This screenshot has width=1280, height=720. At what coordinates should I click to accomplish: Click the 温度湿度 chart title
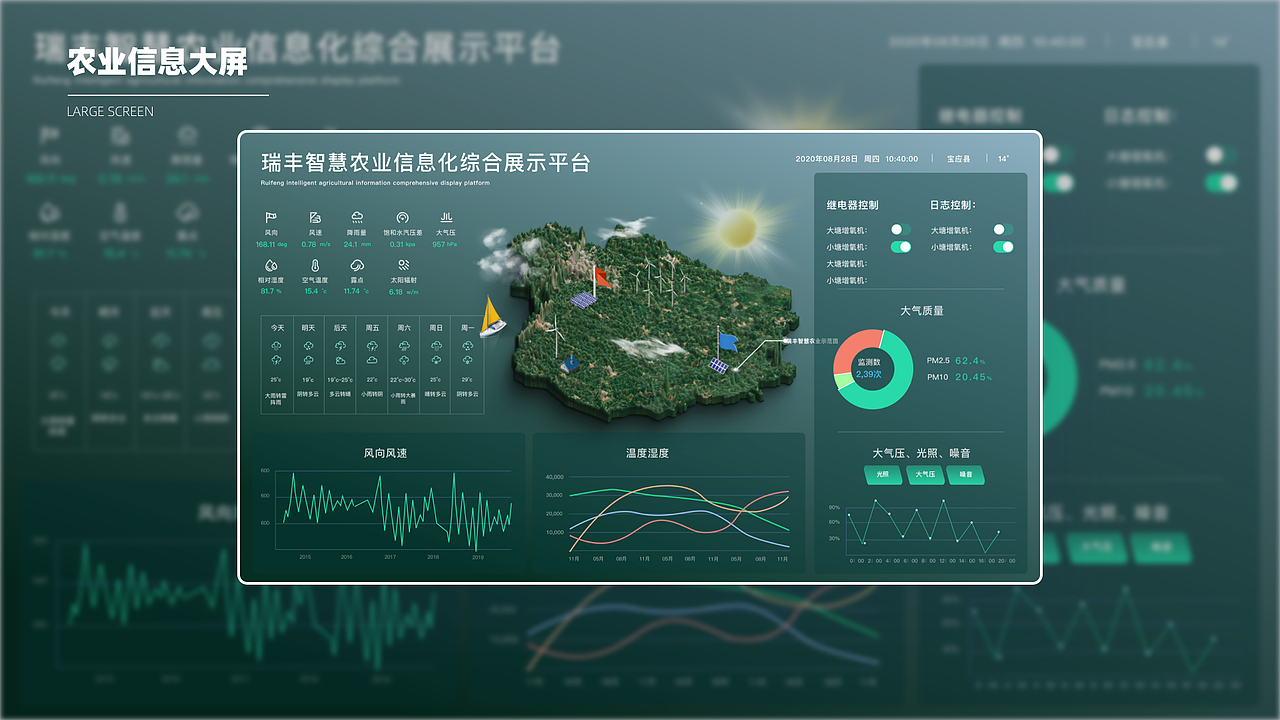pos(648,453)
